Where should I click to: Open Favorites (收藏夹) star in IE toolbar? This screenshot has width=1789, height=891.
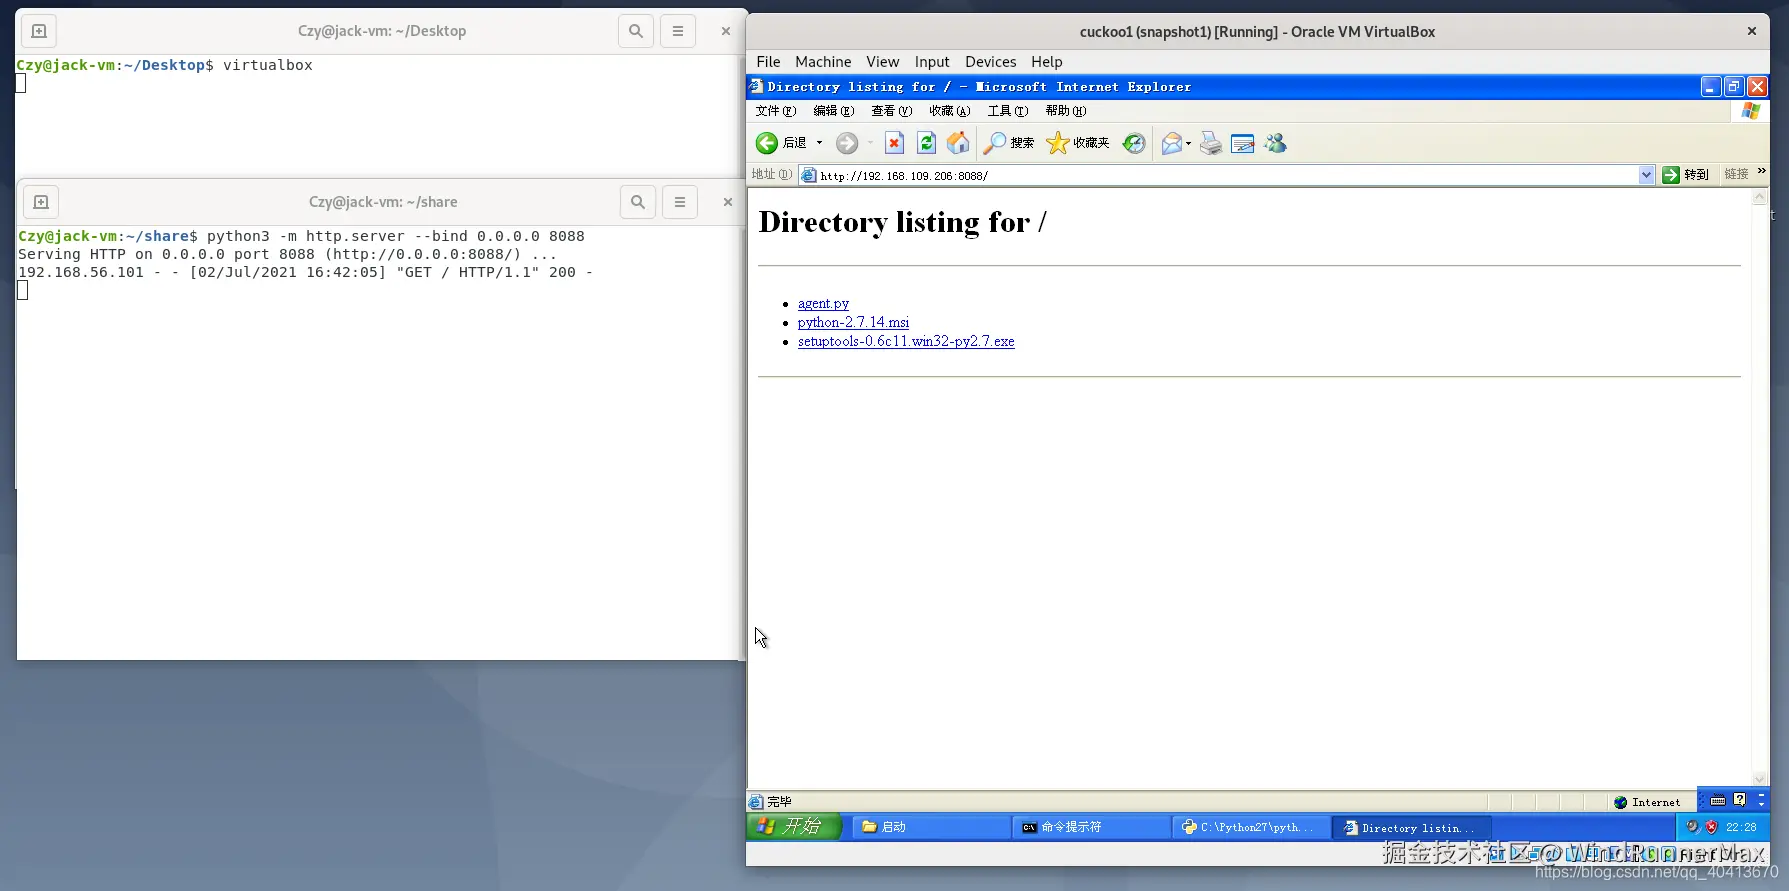tap(1078, 144)
